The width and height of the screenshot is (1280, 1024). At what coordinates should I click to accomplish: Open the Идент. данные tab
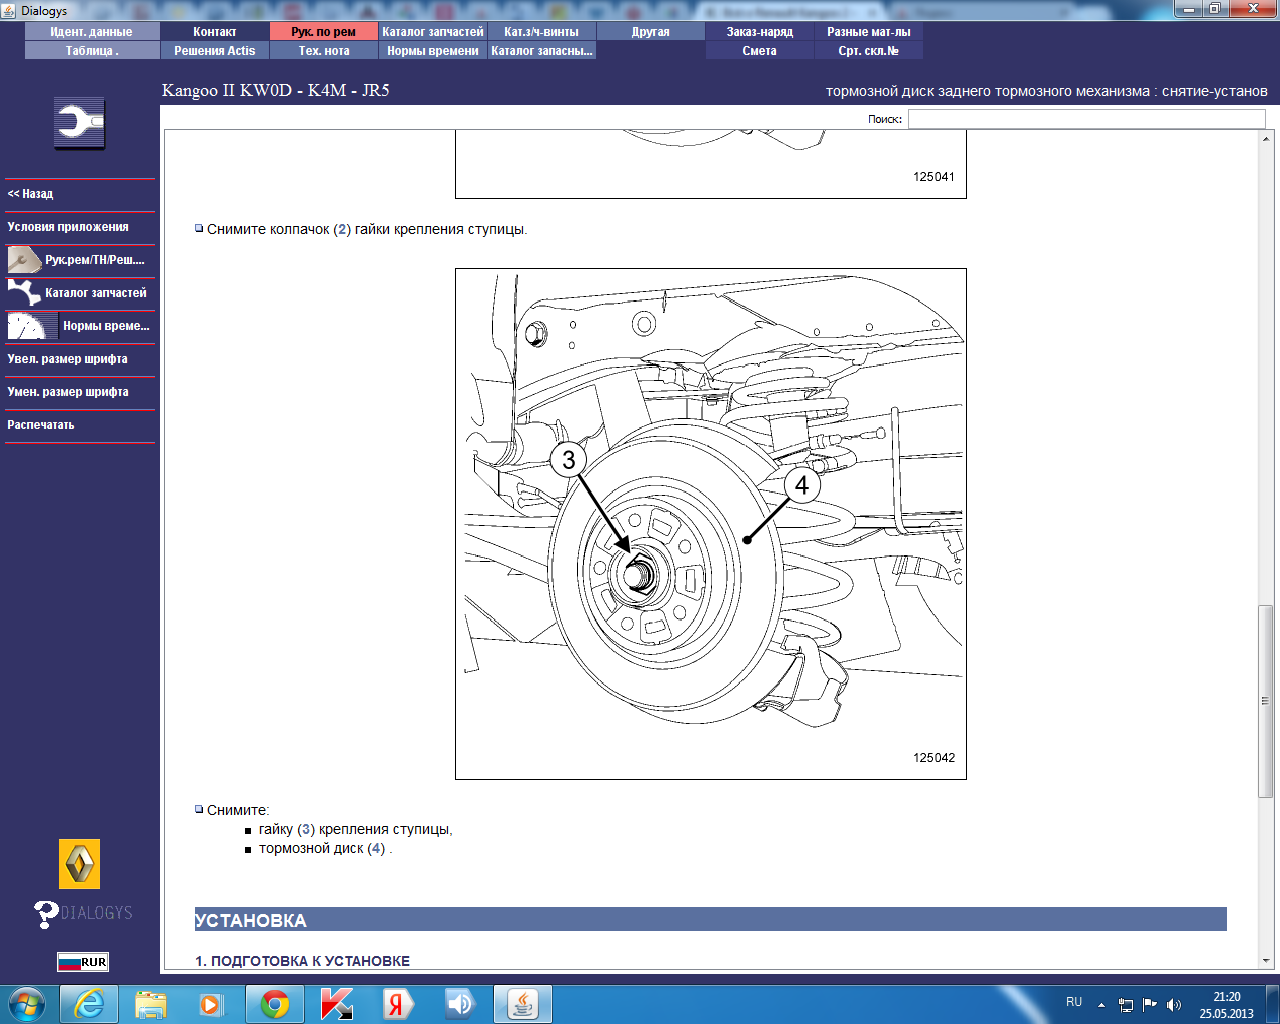click(92, 32)
